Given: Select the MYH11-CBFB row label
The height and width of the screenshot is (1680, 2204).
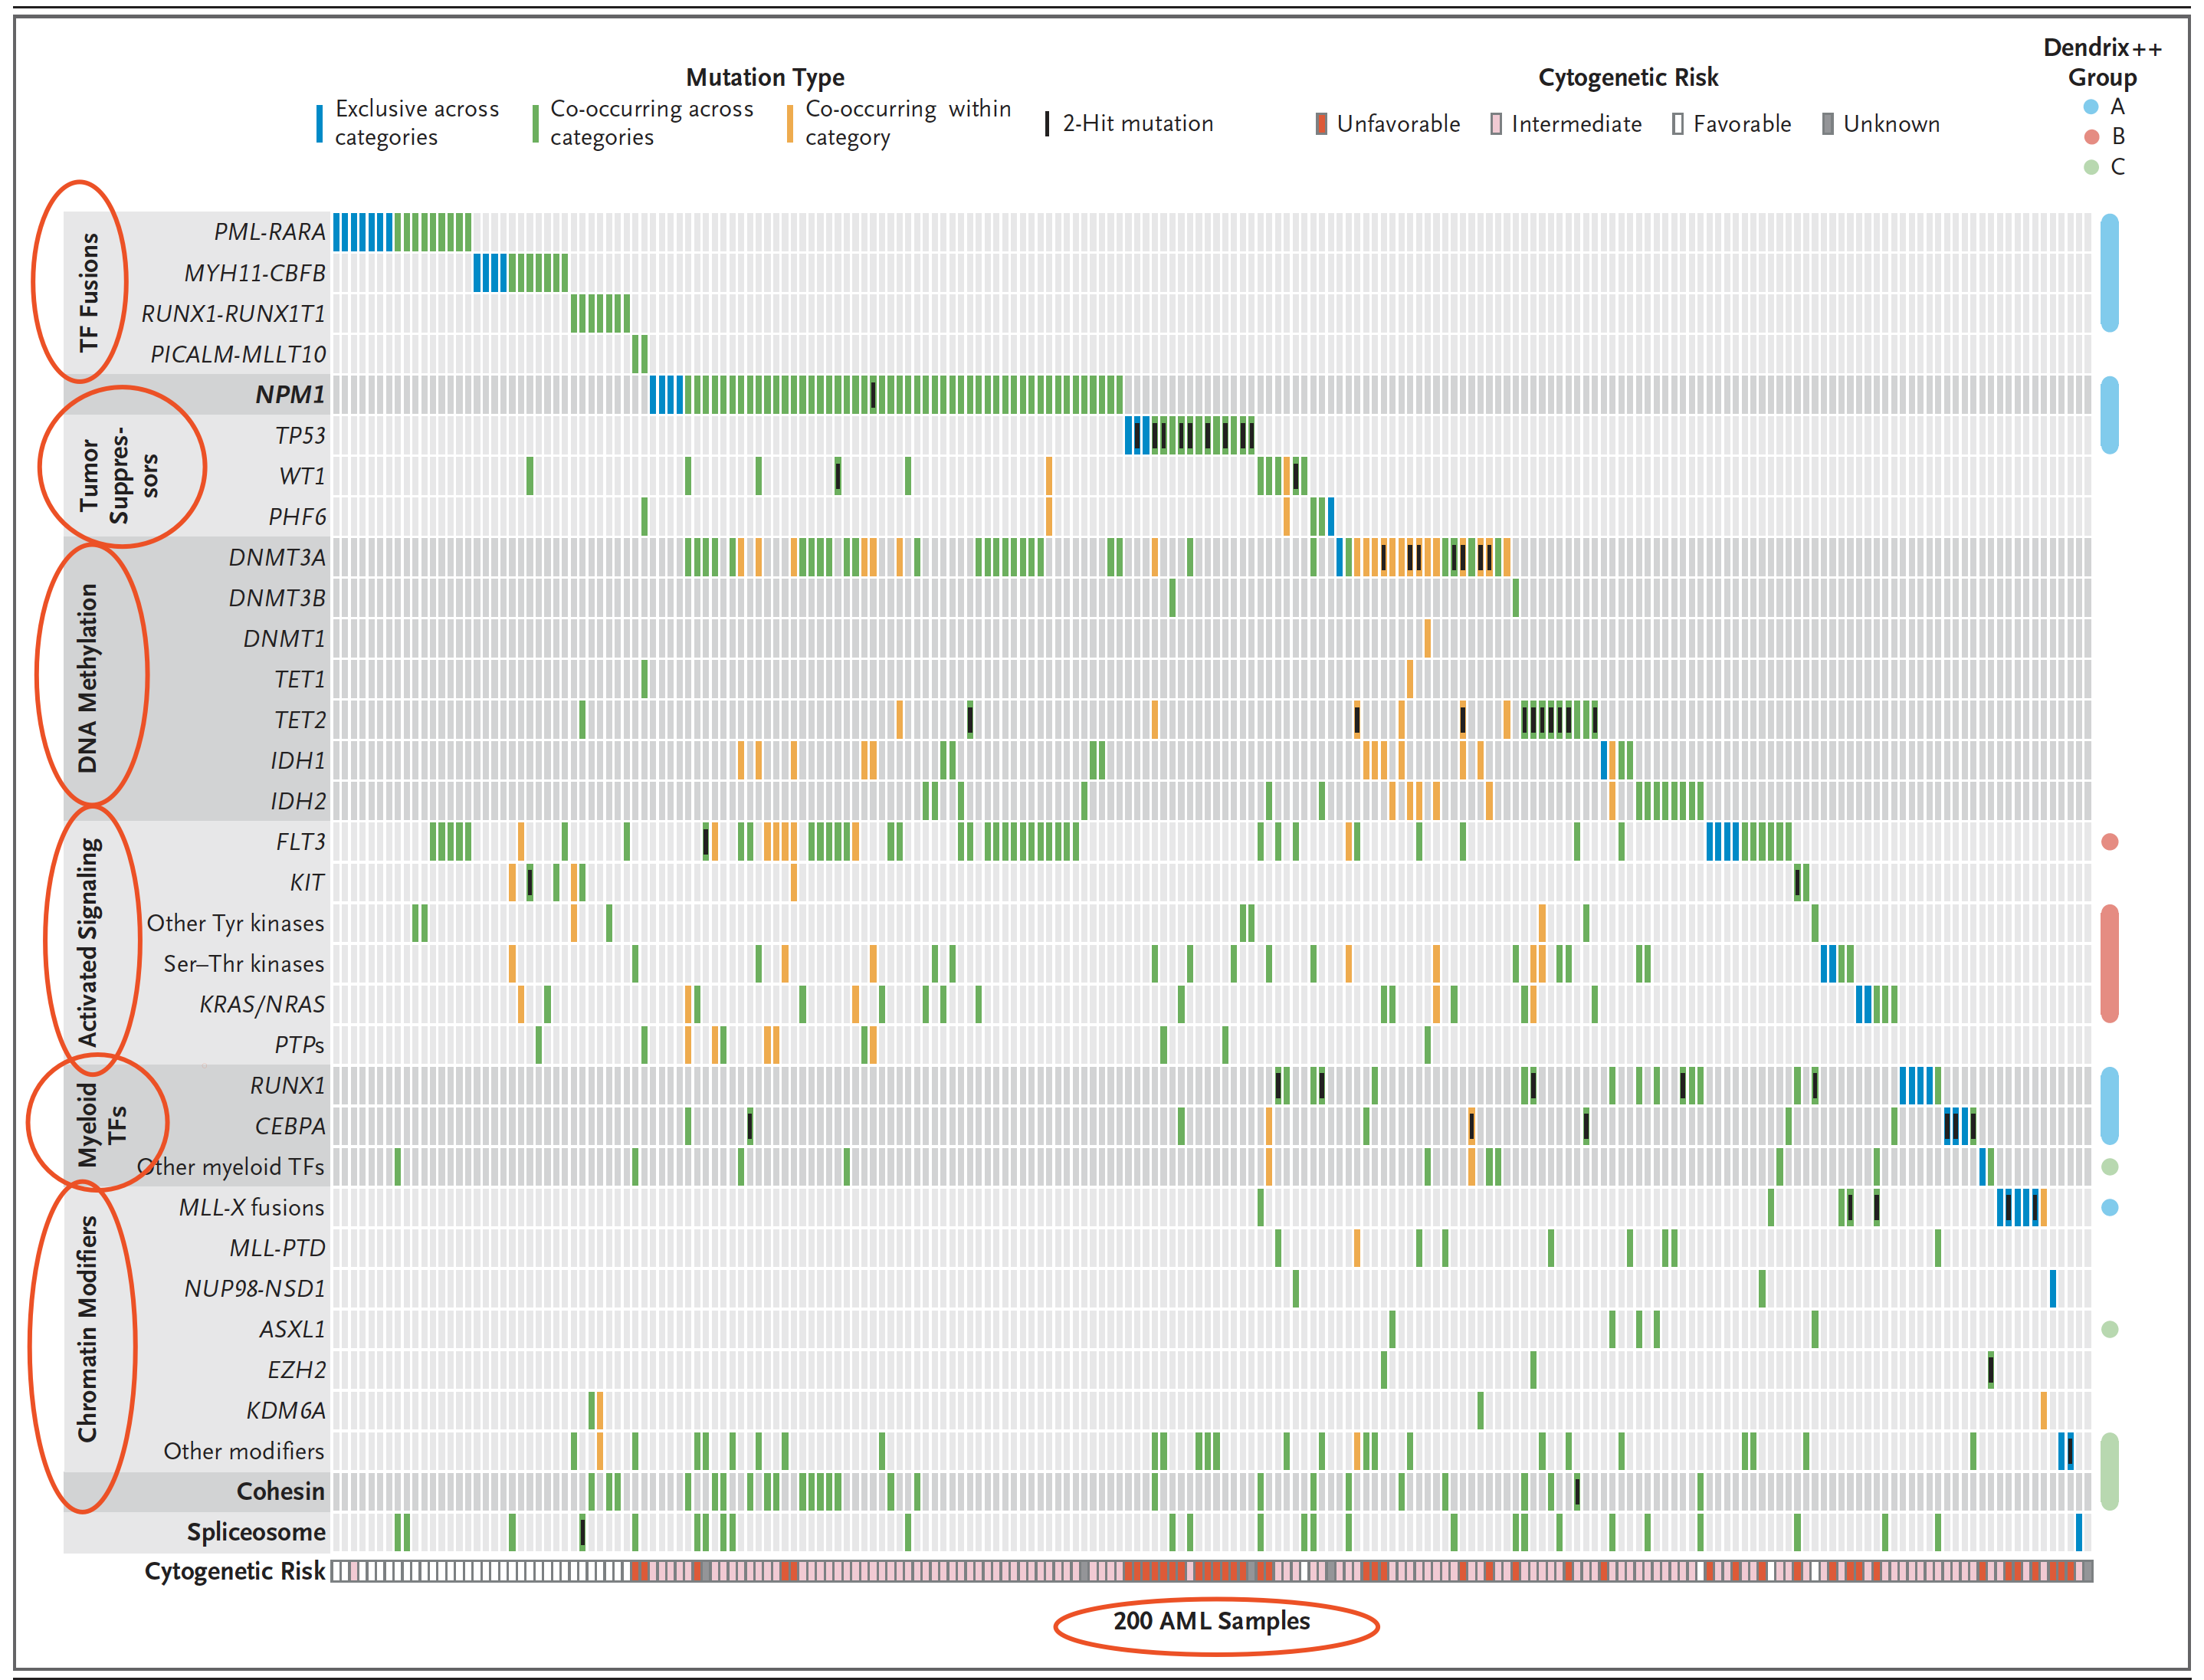Looking at the screenshot, I should coord(254,273).
